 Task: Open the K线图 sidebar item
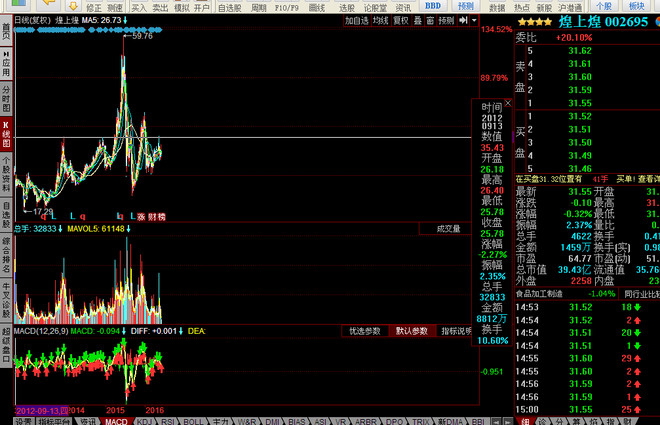6,134
